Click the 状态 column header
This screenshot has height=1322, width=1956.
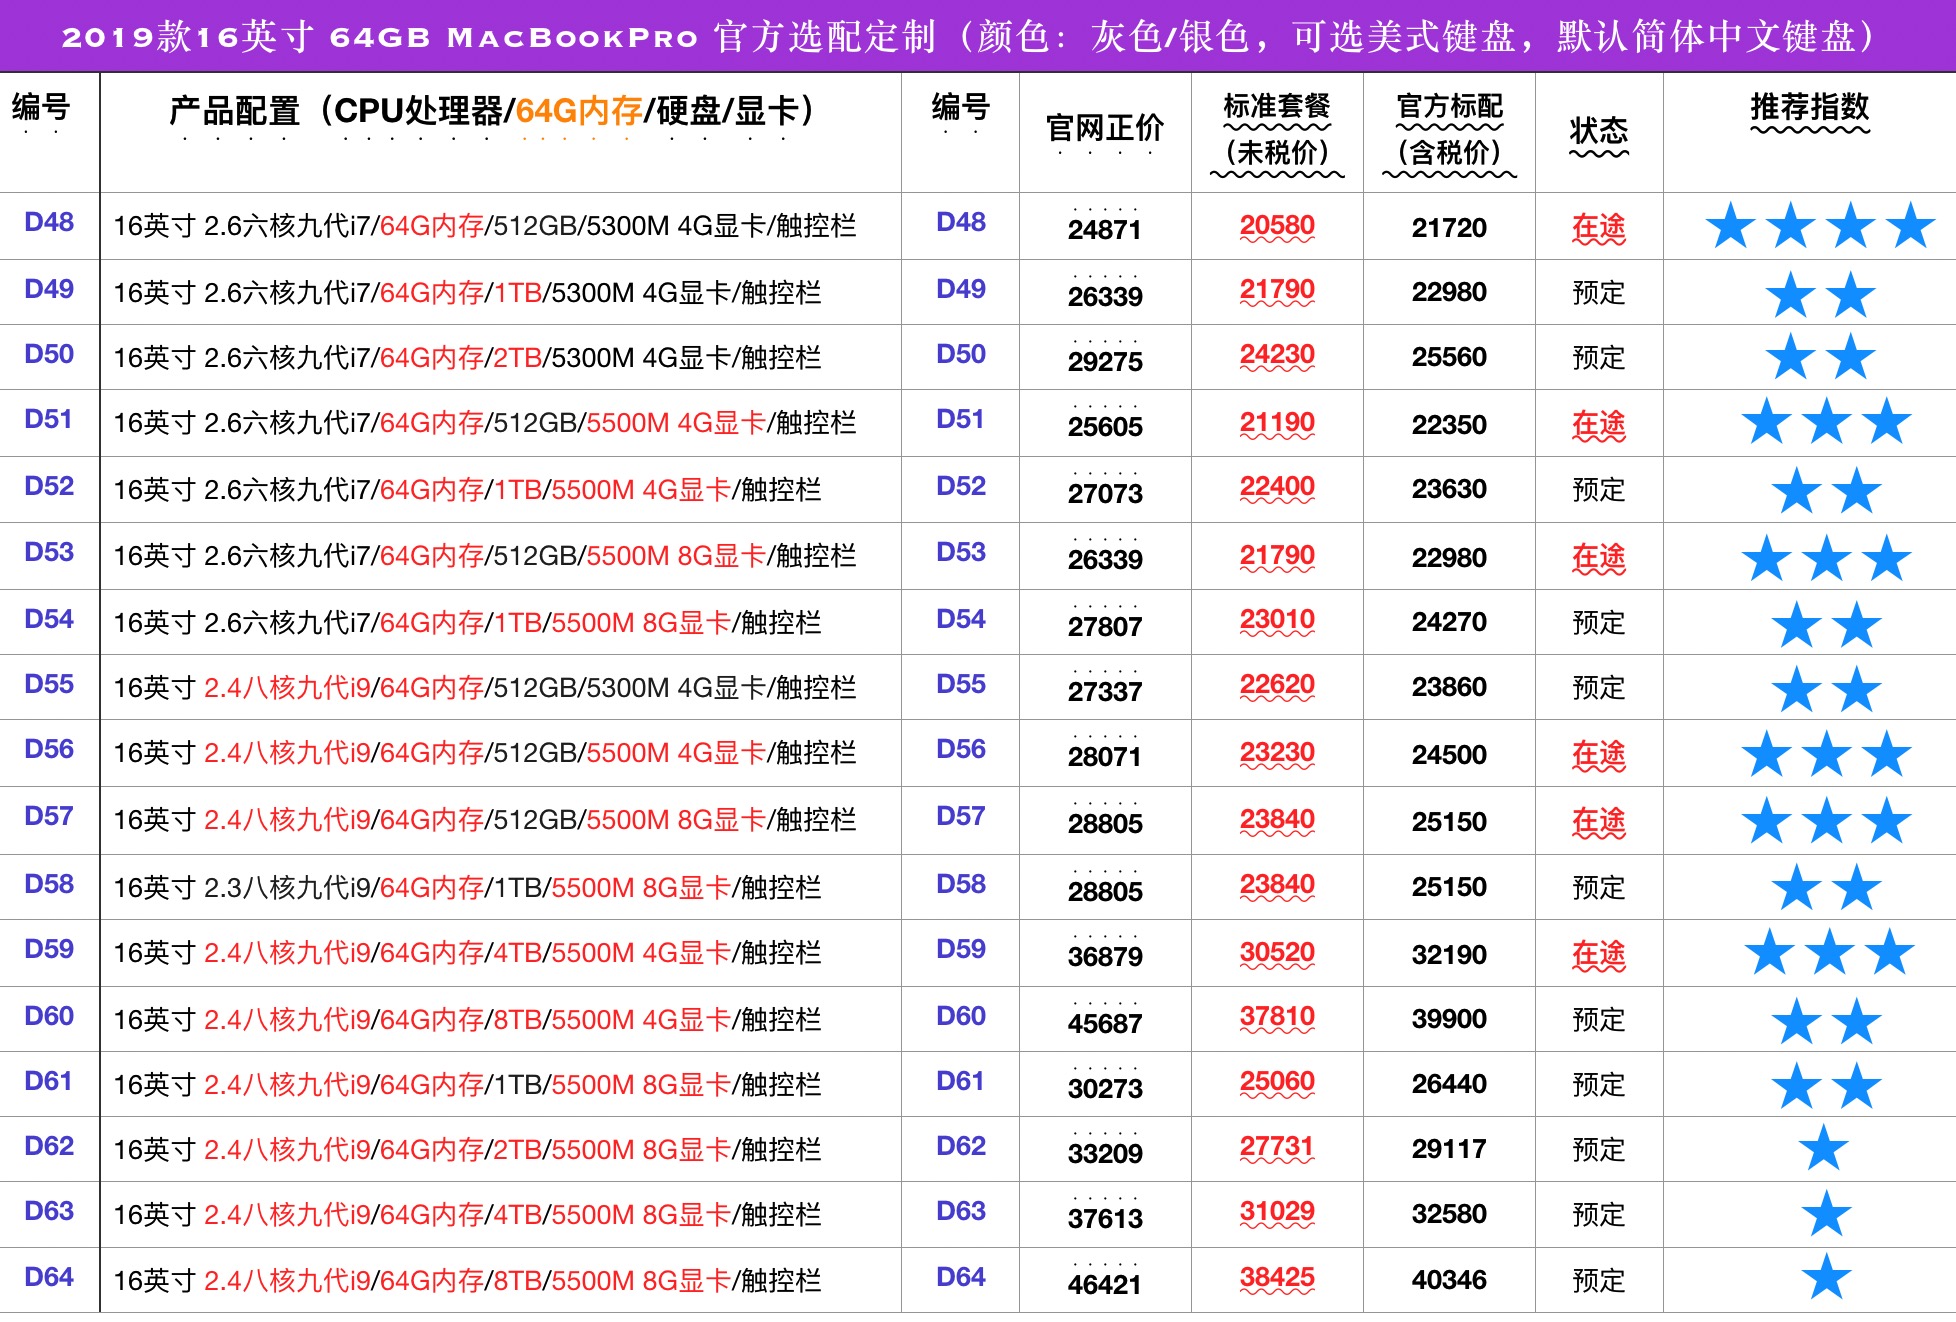[1599, 131]
